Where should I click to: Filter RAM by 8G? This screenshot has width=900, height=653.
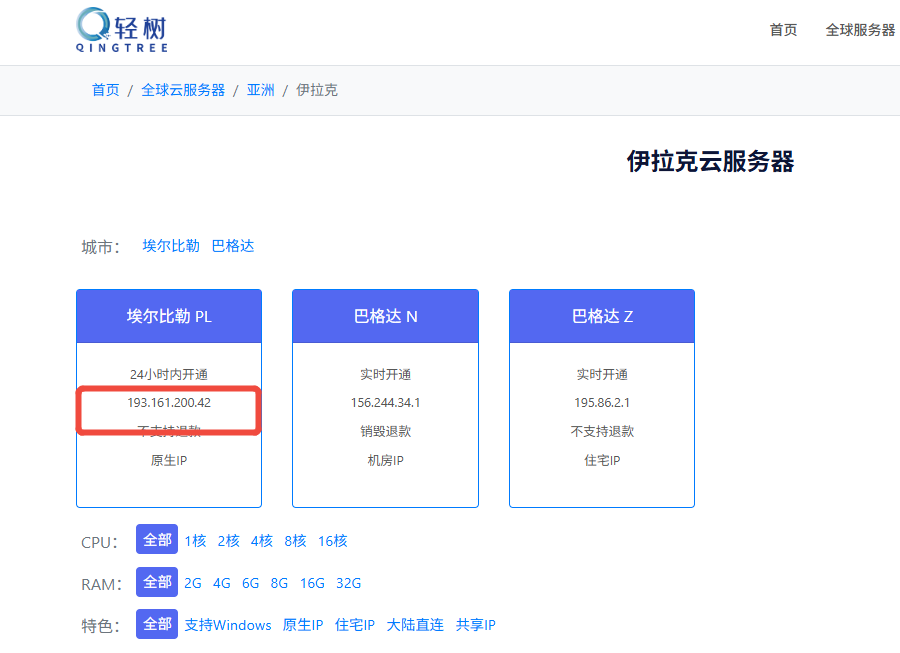(279, 583)
